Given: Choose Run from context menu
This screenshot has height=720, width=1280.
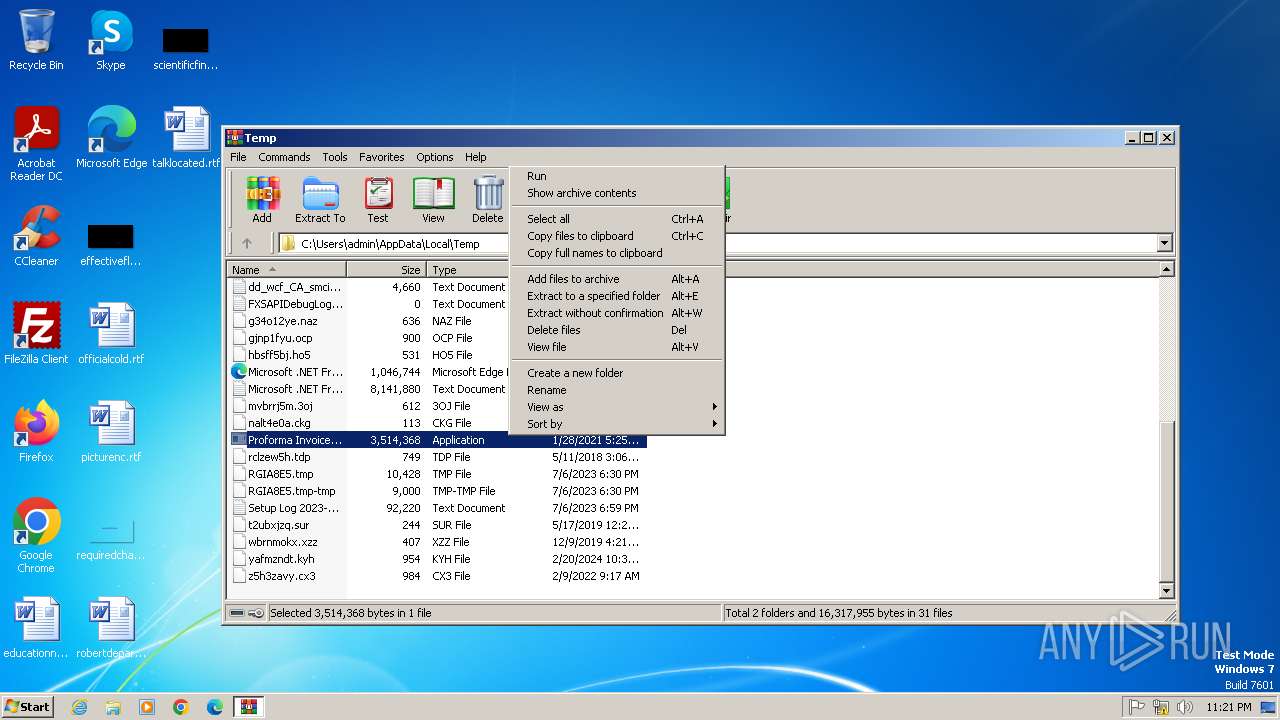Looking at the screenshot, I should click(x=617, y=176).
